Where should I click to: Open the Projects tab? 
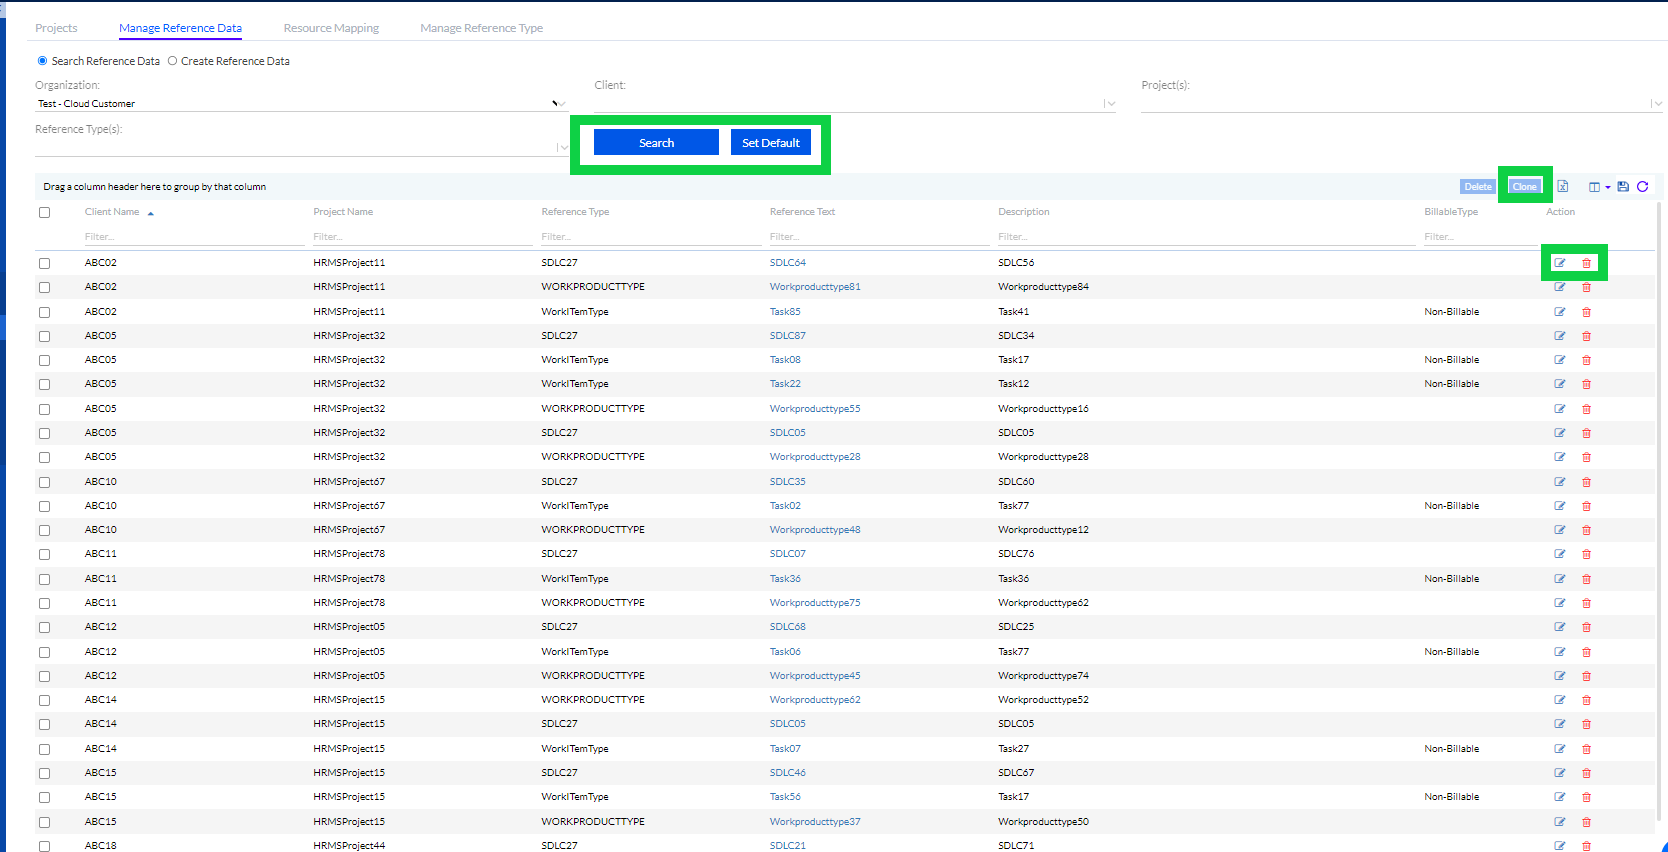(x=56, y=28)
